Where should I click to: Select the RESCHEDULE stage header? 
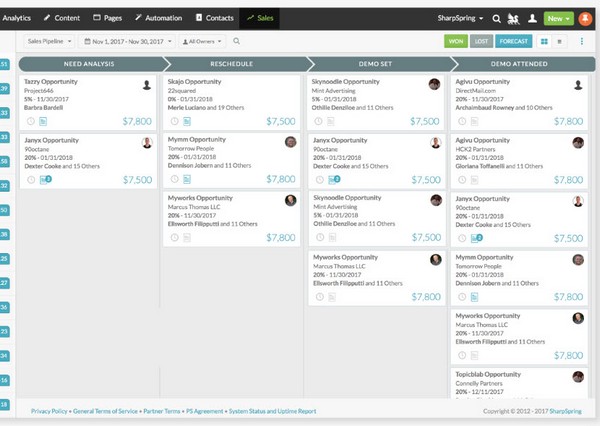click(x=234, y=64)
